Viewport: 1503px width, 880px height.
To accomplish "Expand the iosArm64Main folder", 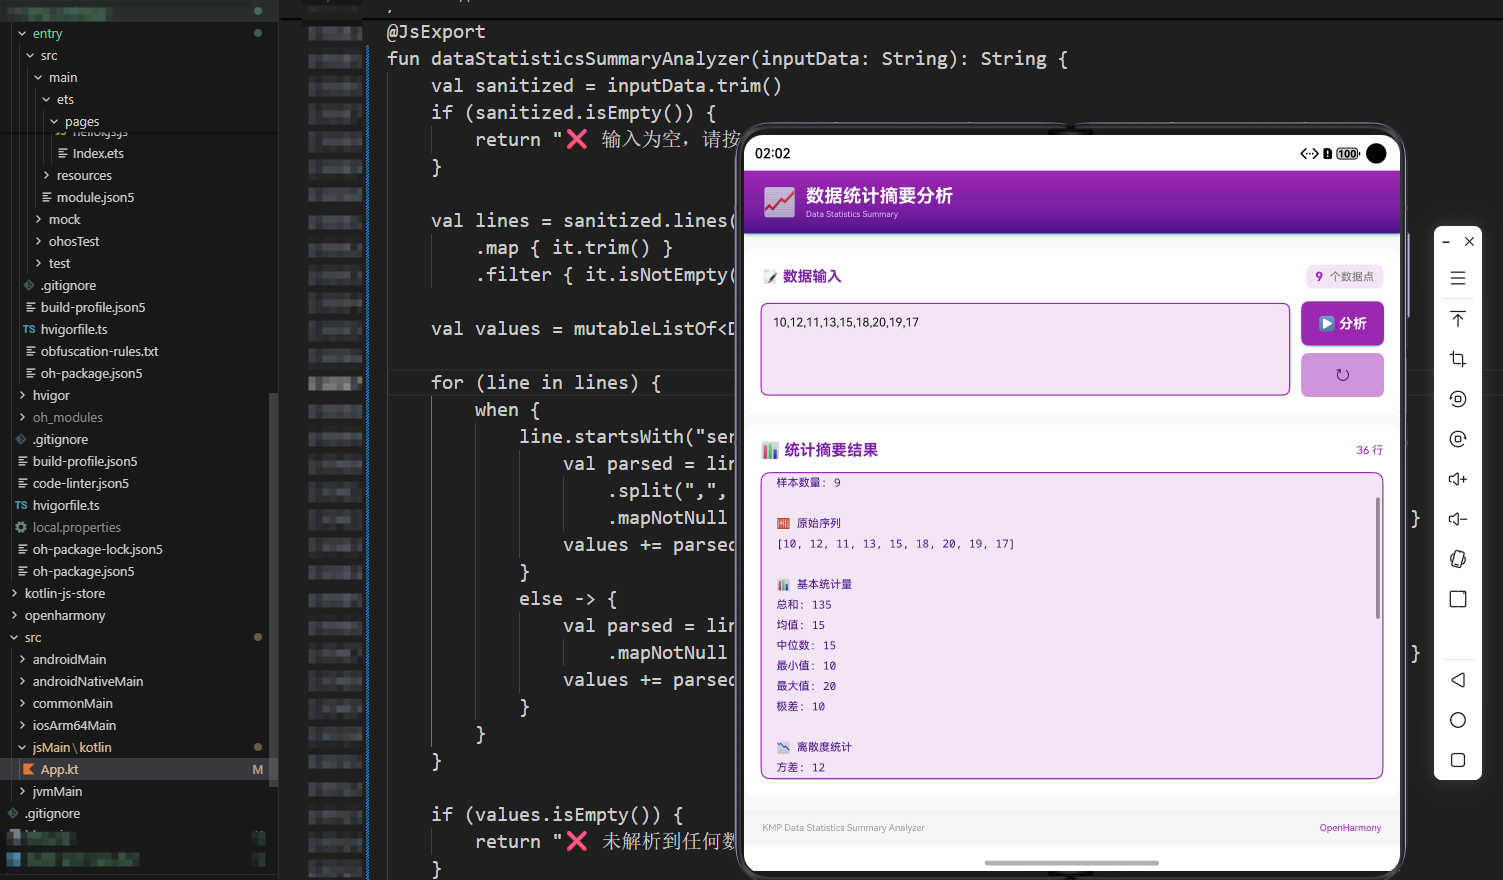I will (22, 726).
